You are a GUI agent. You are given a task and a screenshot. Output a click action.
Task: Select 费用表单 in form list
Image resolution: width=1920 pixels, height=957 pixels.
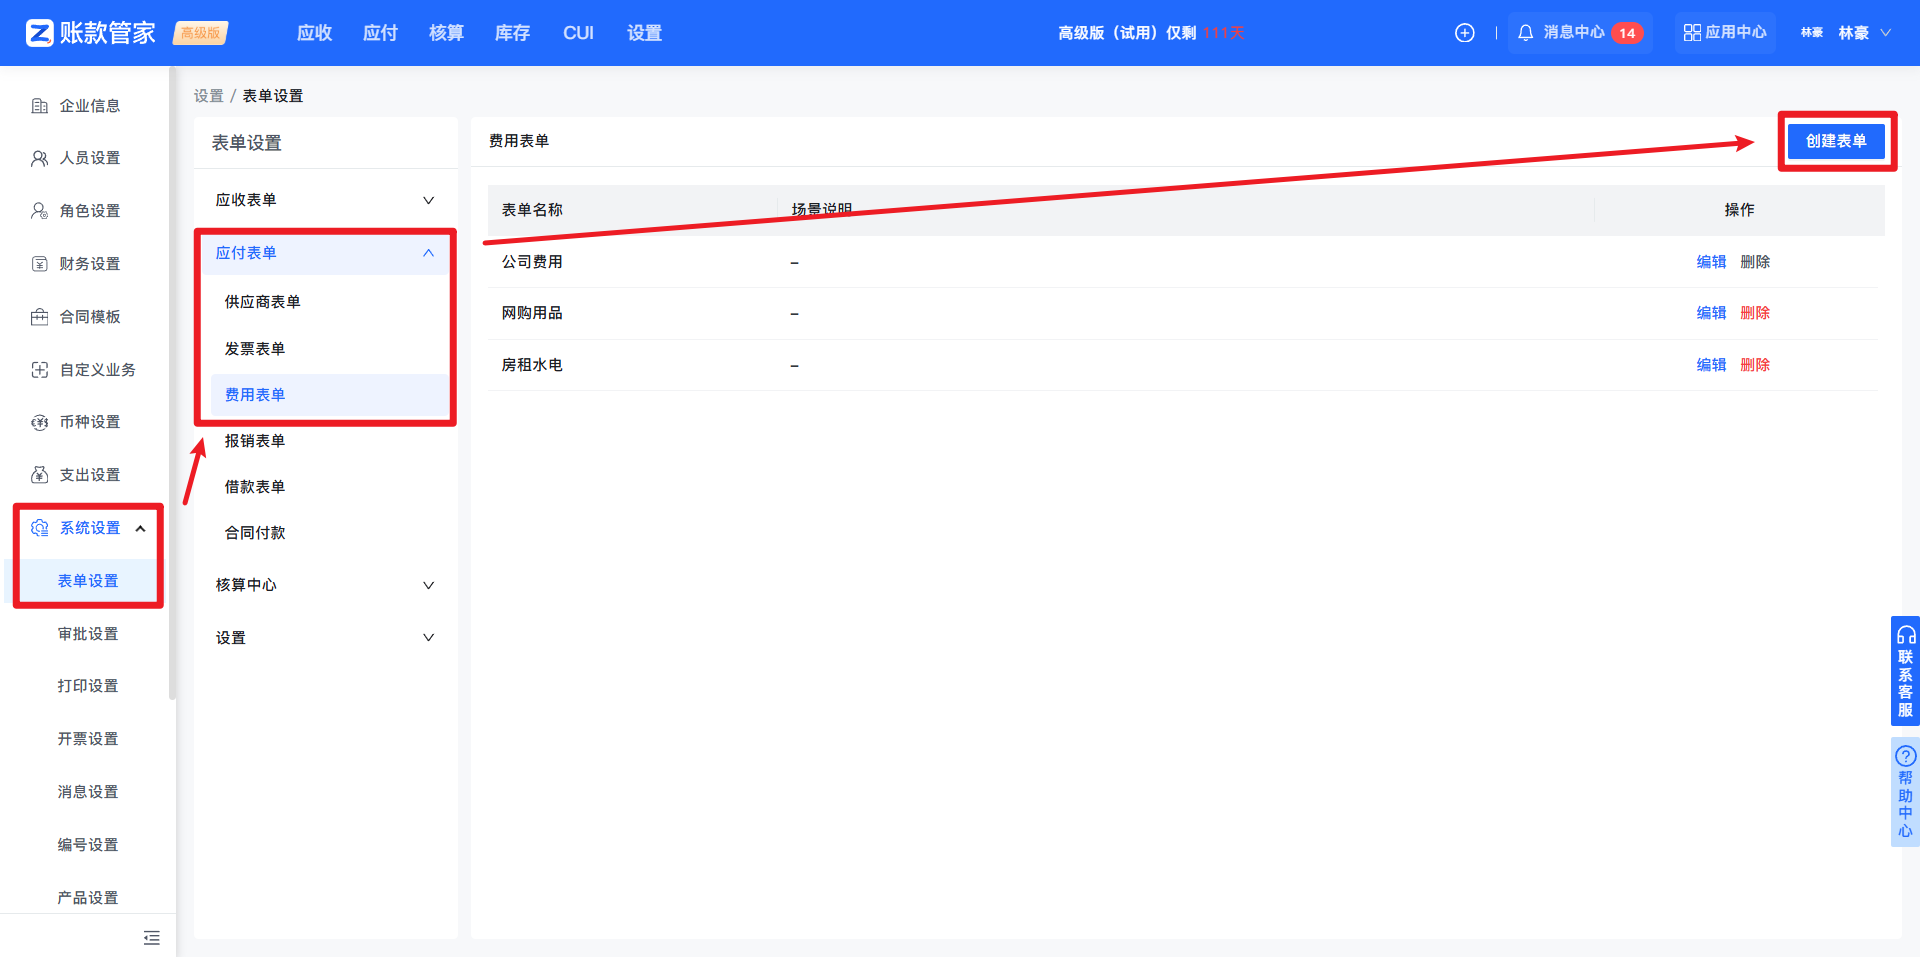pos(330,395)
